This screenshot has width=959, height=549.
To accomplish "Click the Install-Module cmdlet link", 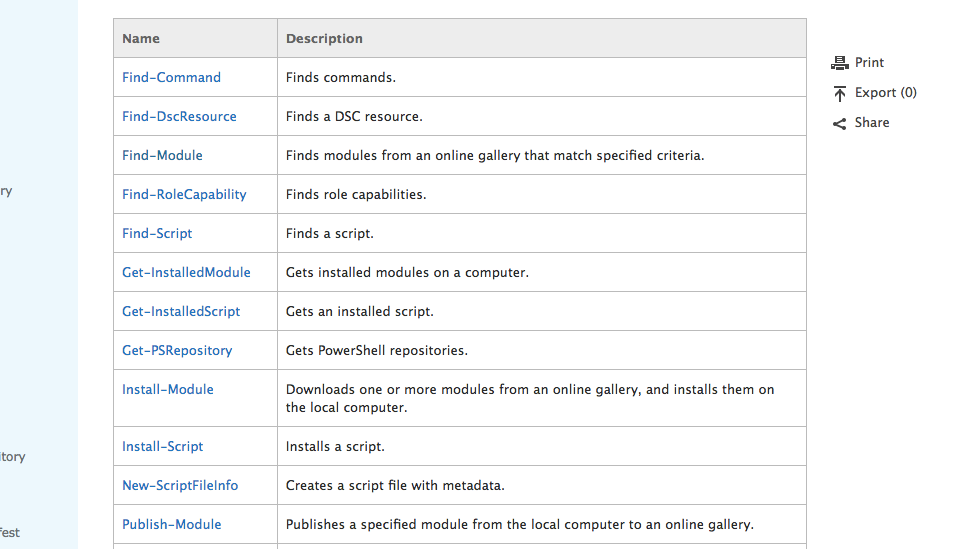I will click(x=168, y=389).
